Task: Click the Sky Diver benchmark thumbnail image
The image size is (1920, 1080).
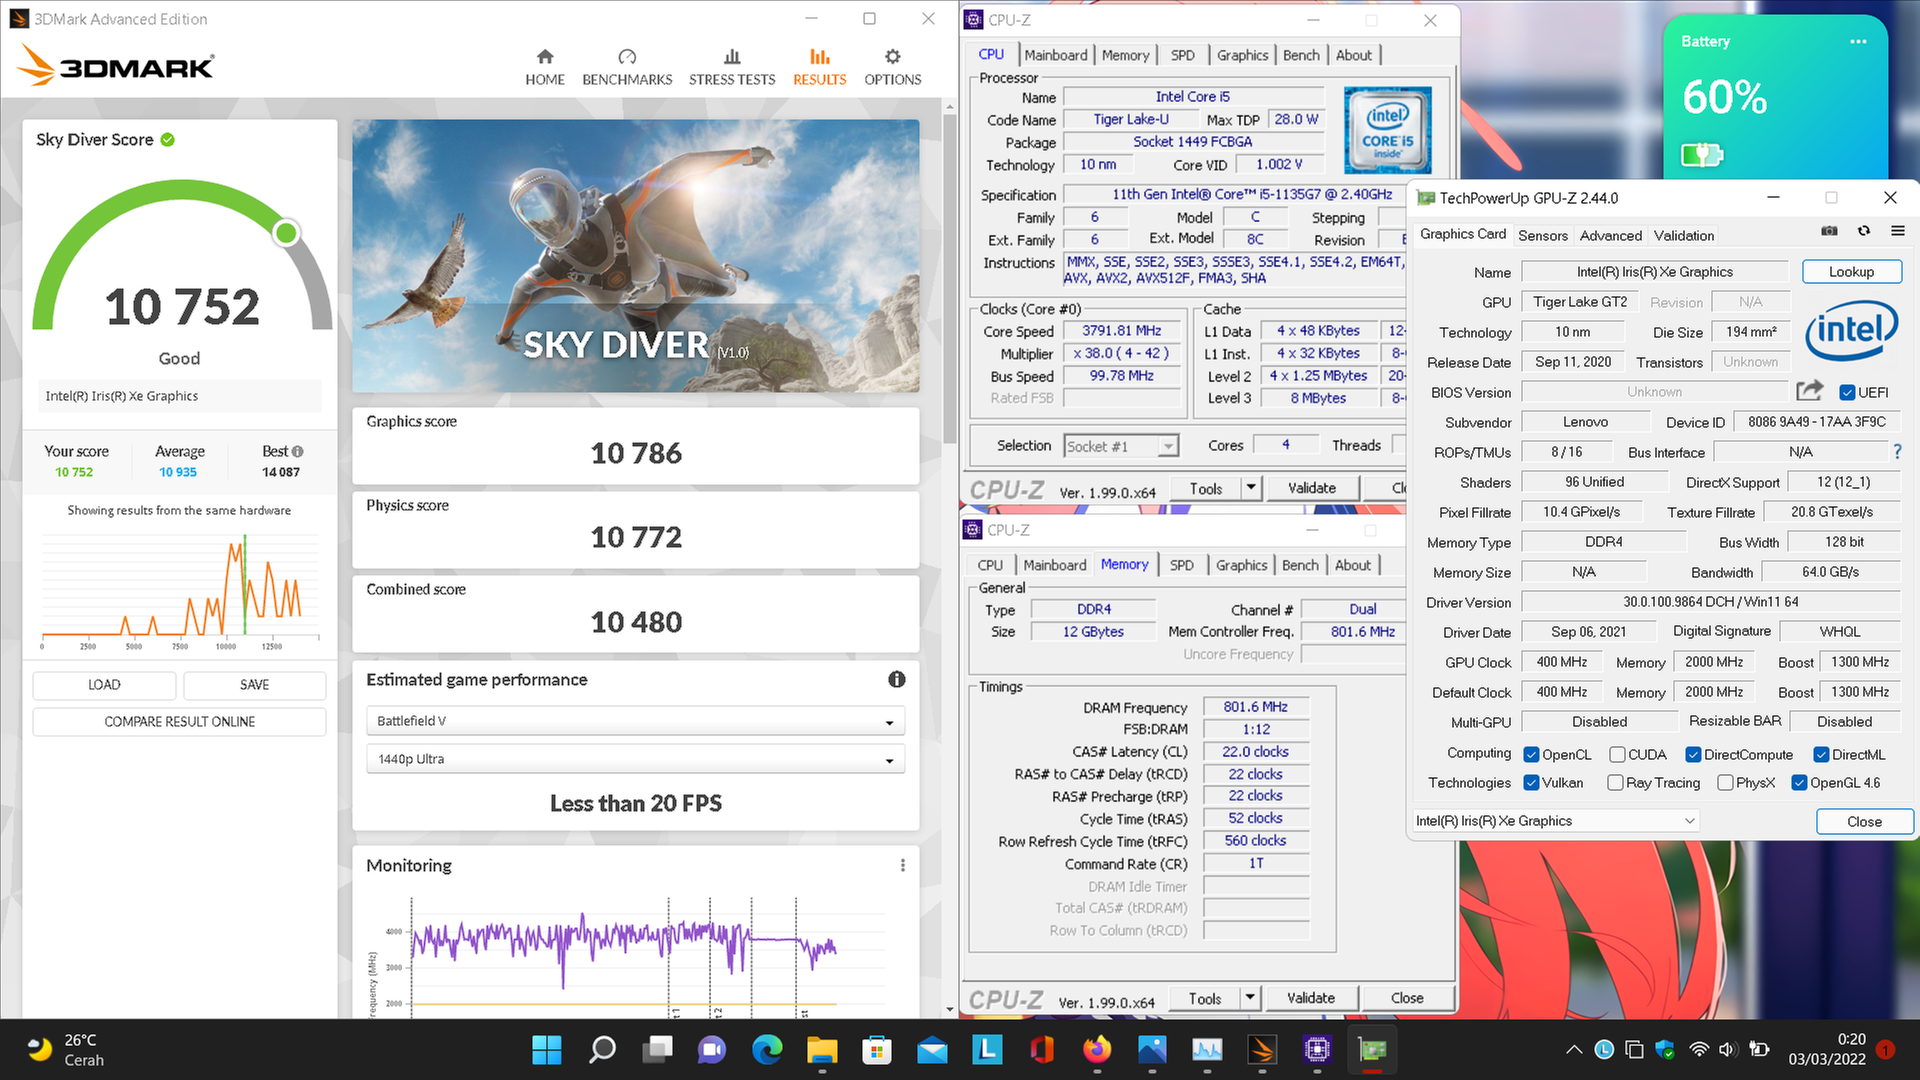Action: (x=635, y=256)
